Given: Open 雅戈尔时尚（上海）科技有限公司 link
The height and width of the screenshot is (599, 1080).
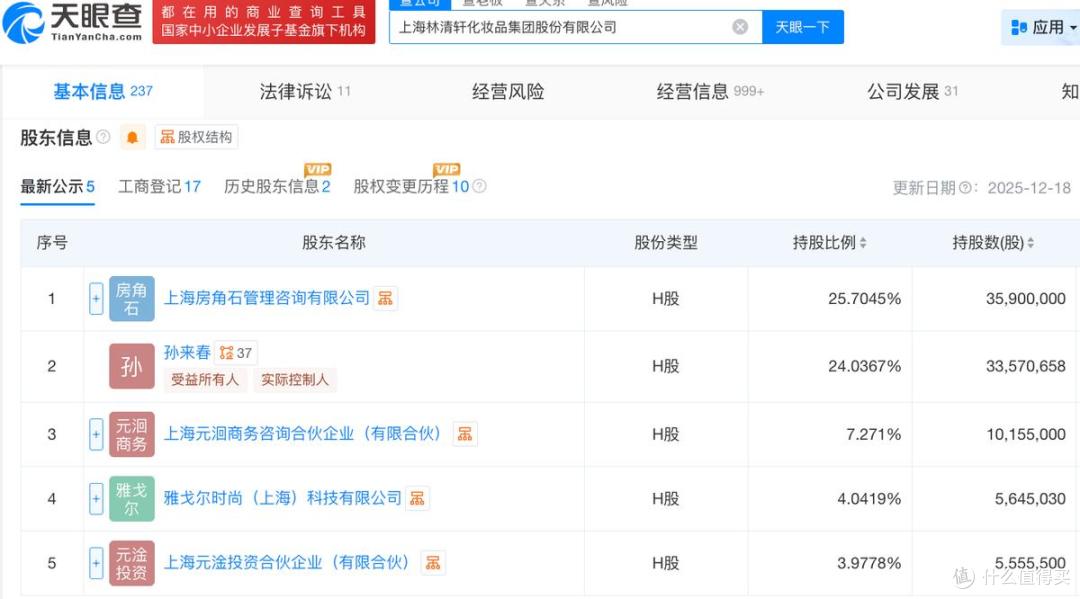Looking at the screenshot, I should coord(282,498).
